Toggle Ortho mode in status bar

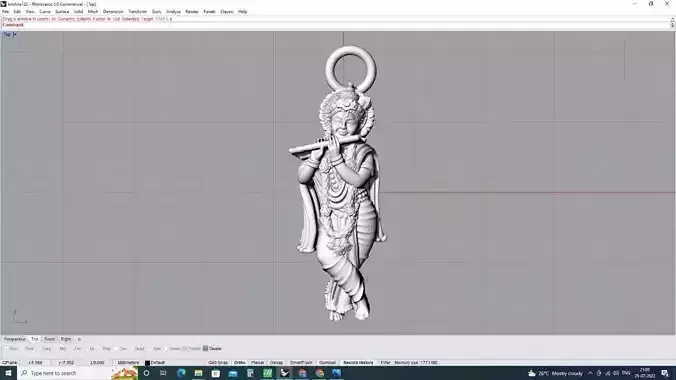click(x=239, y=363)
